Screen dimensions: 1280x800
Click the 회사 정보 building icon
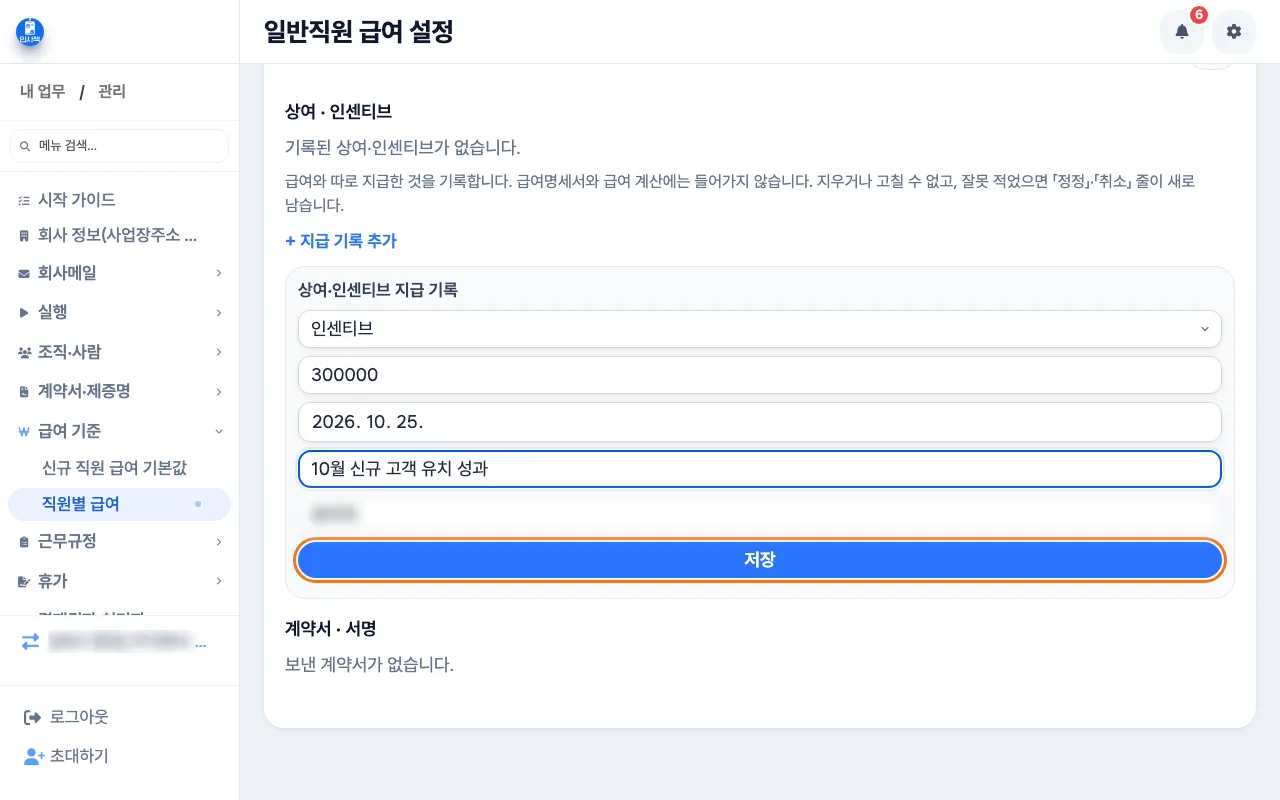24,237
